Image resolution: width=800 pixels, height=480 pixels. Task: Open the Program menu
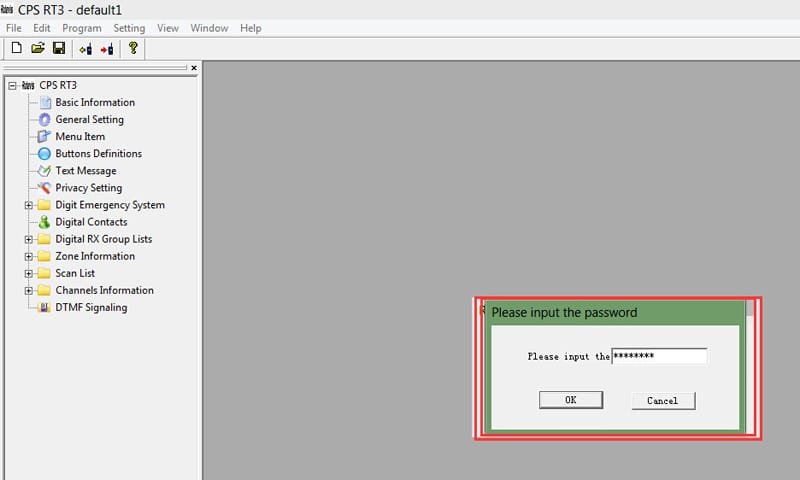pos(82,28)
